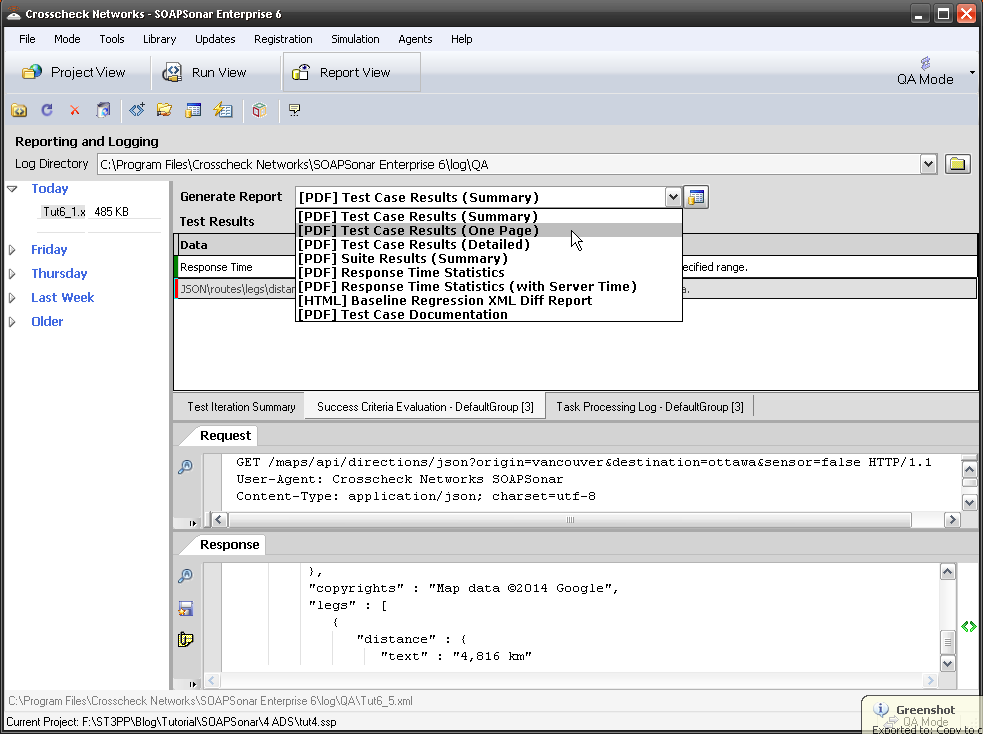Choose [PDF] Test Case Results (Summary) option
This screenshot has width=983, height=734.
click(488, 216)
